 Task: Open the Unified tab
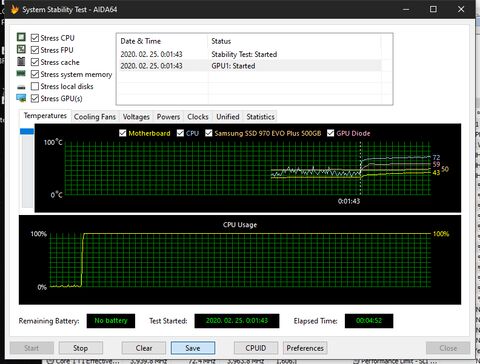(x=228, y=117)
